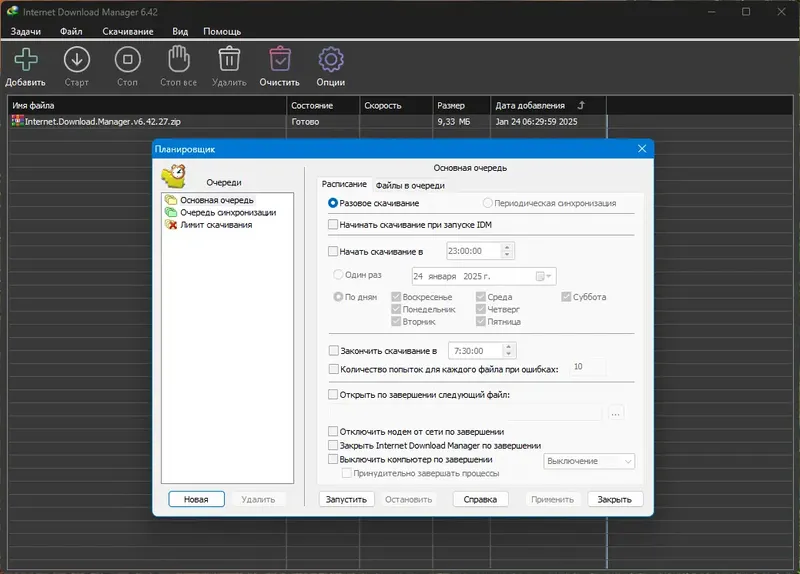800x574 pixels.
Task: Select Очередь синхронизации in queue list
Action: click(x=228, y=212)
